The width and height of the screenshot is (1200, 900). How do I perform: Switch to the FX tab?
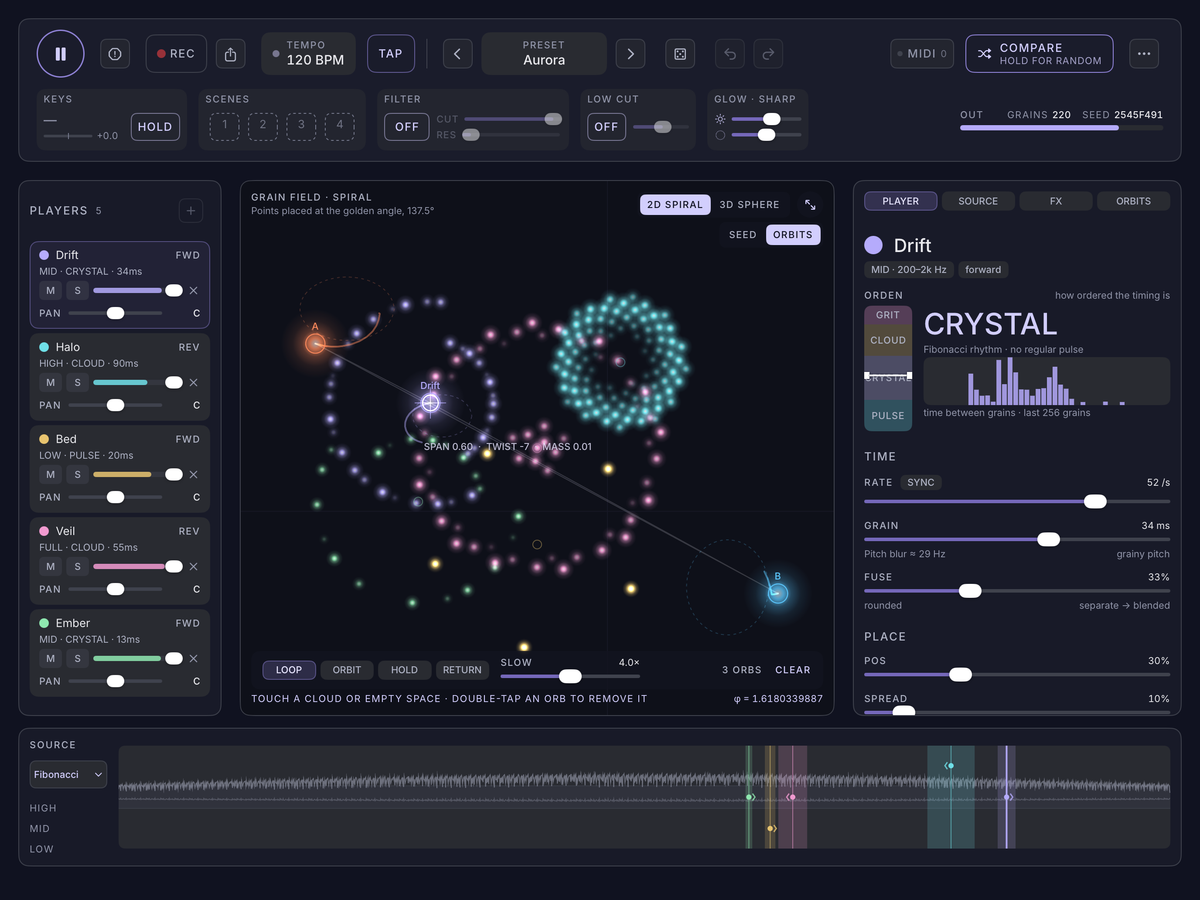(1056, 201)
